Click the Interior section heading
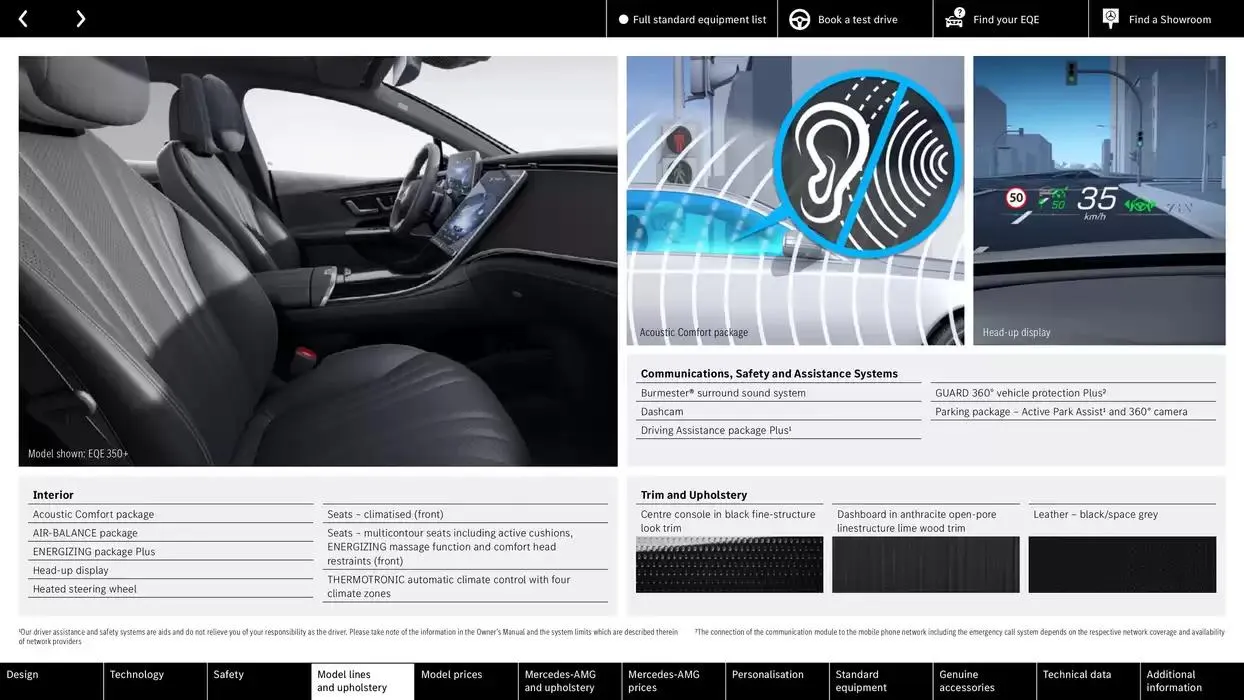The image size is (1244, 700). (53, 495)
